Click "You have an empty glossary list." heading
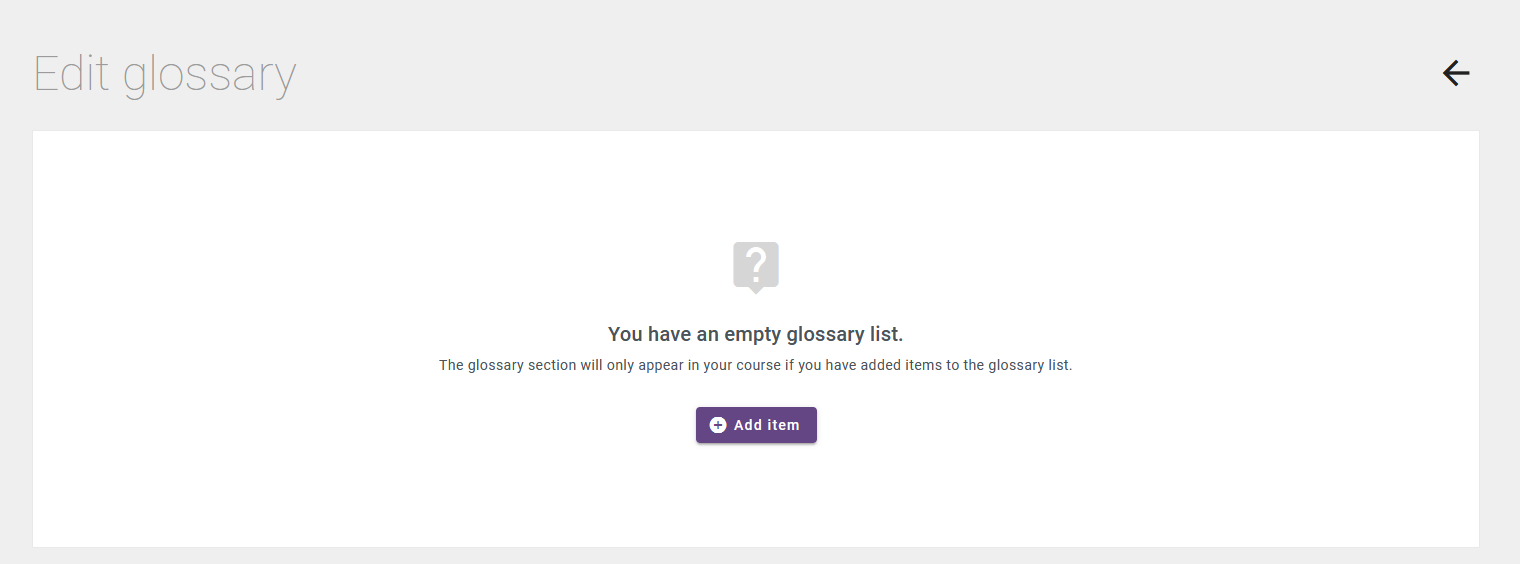This screenshot has width=1520, height=564. pos(756,334)
